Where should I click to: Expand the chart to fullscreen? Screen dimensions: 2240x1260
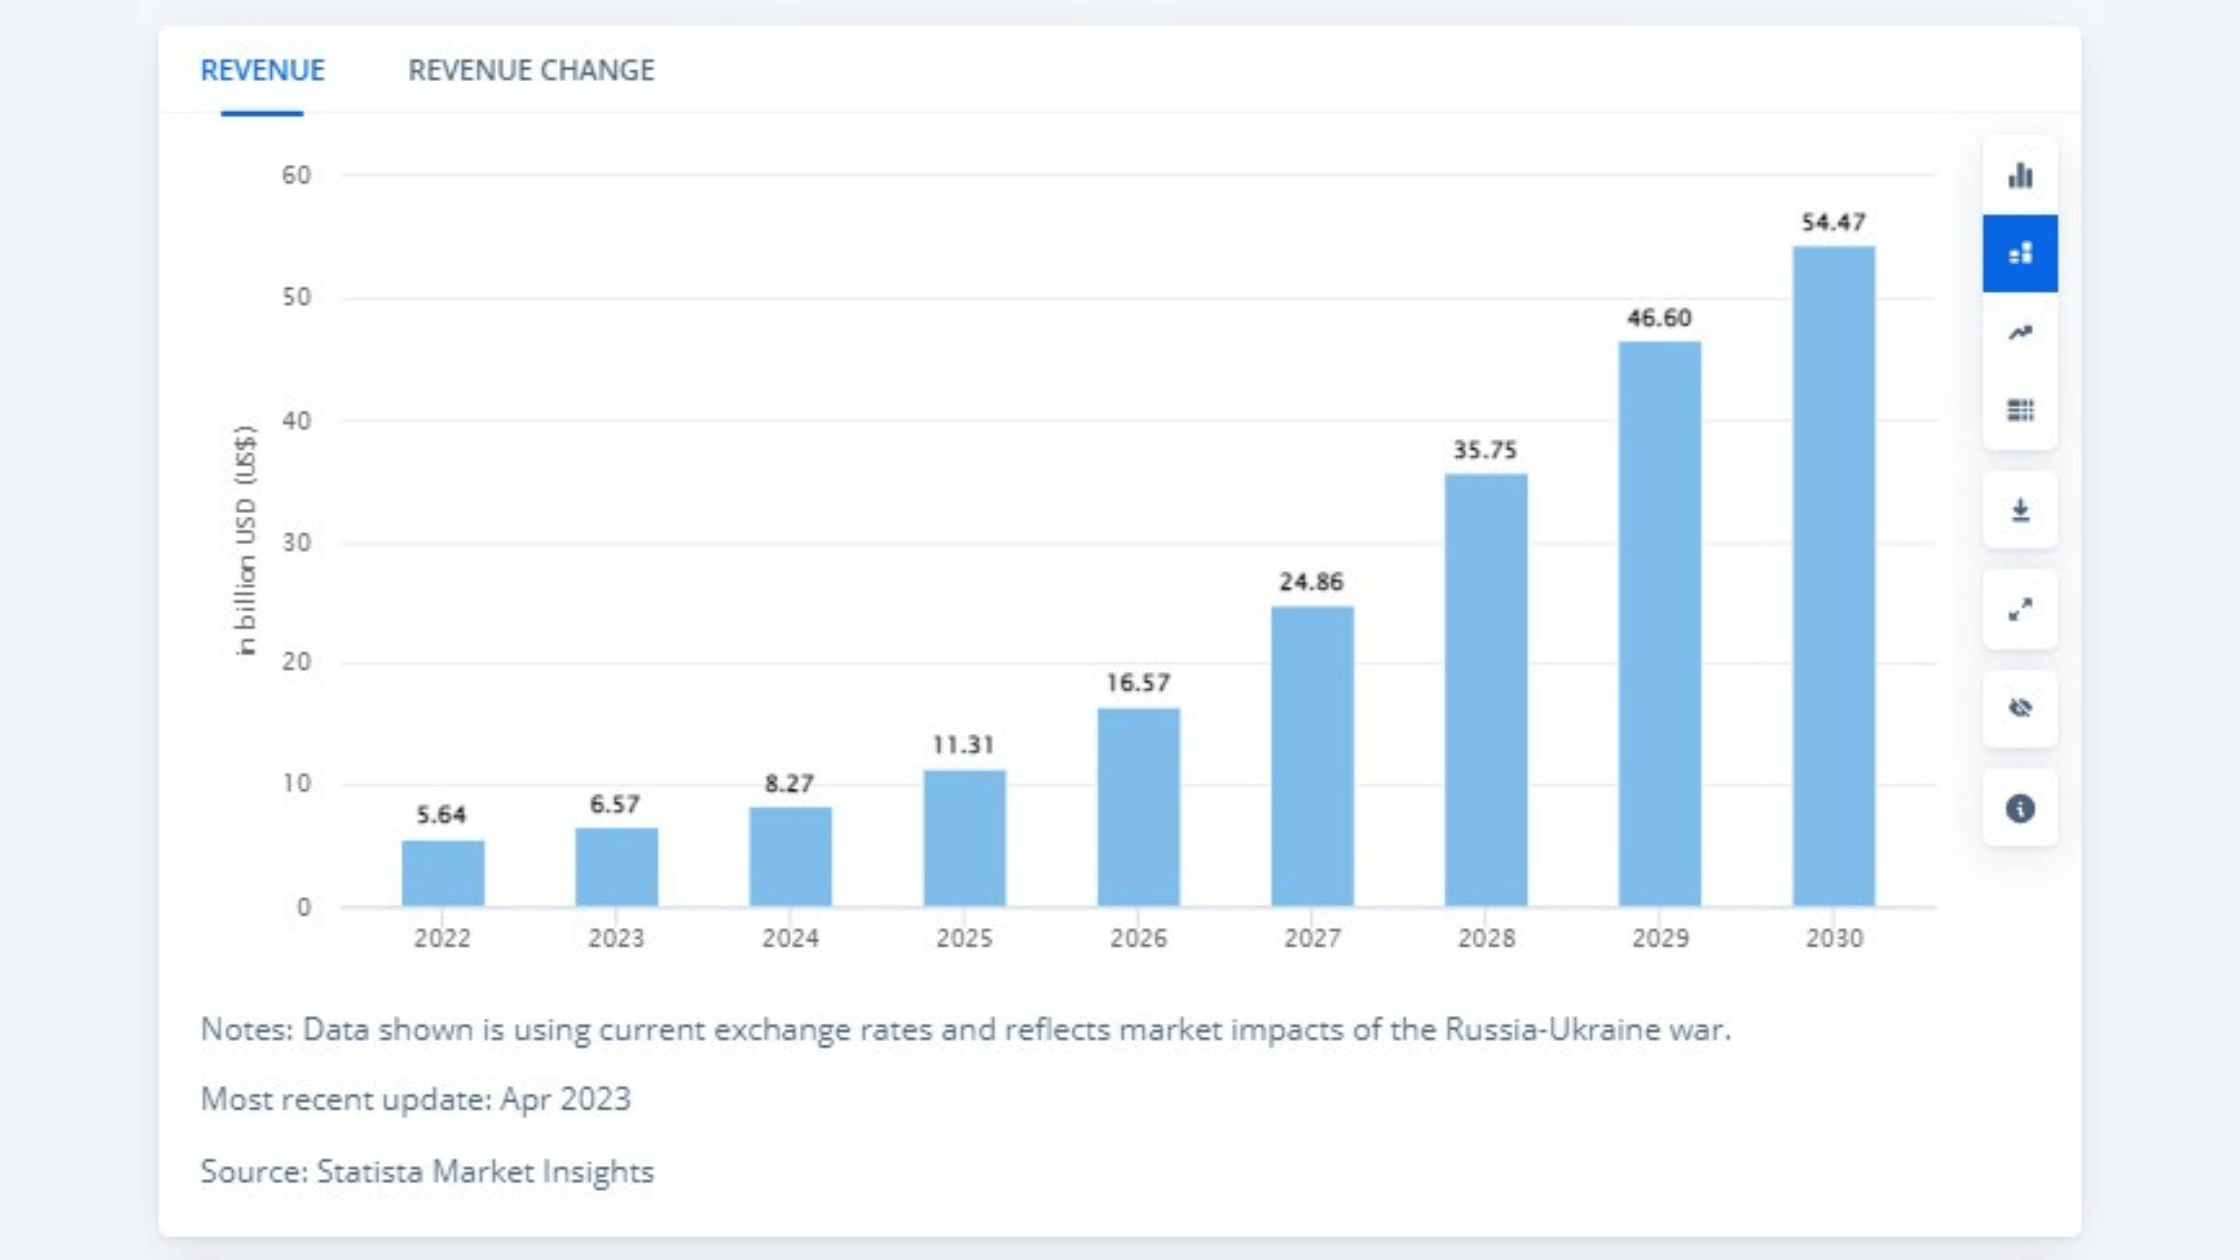pos(2021,607)
